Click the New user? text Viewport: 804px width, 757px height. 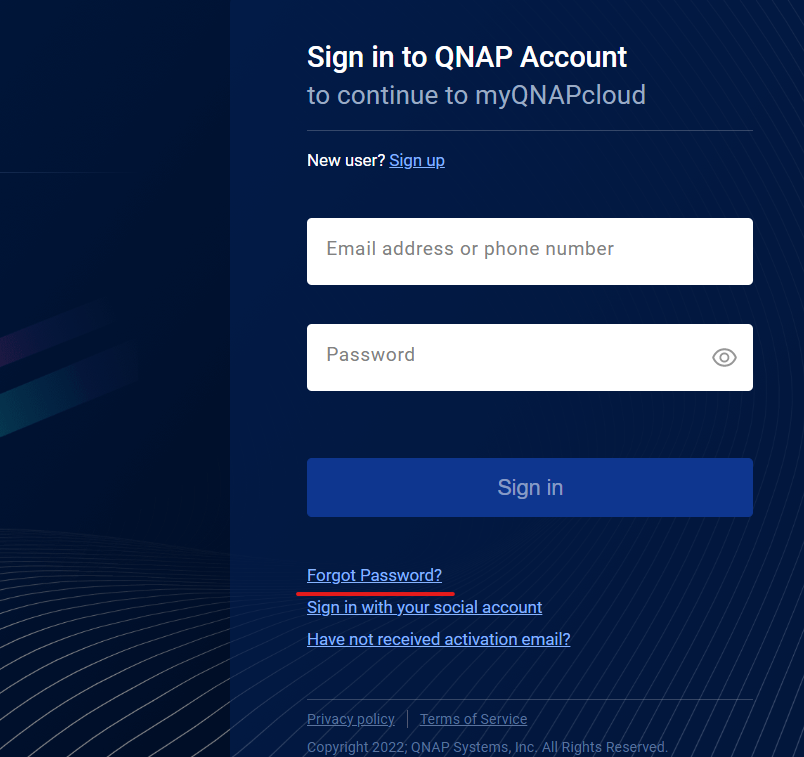click(346, 160)
